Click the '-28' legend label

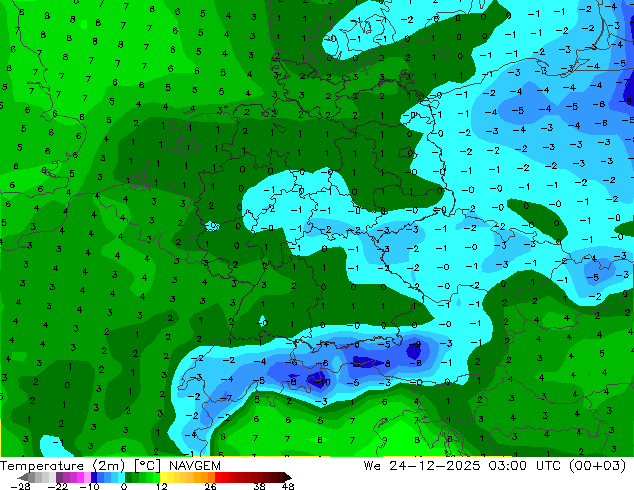pos(20,486)
